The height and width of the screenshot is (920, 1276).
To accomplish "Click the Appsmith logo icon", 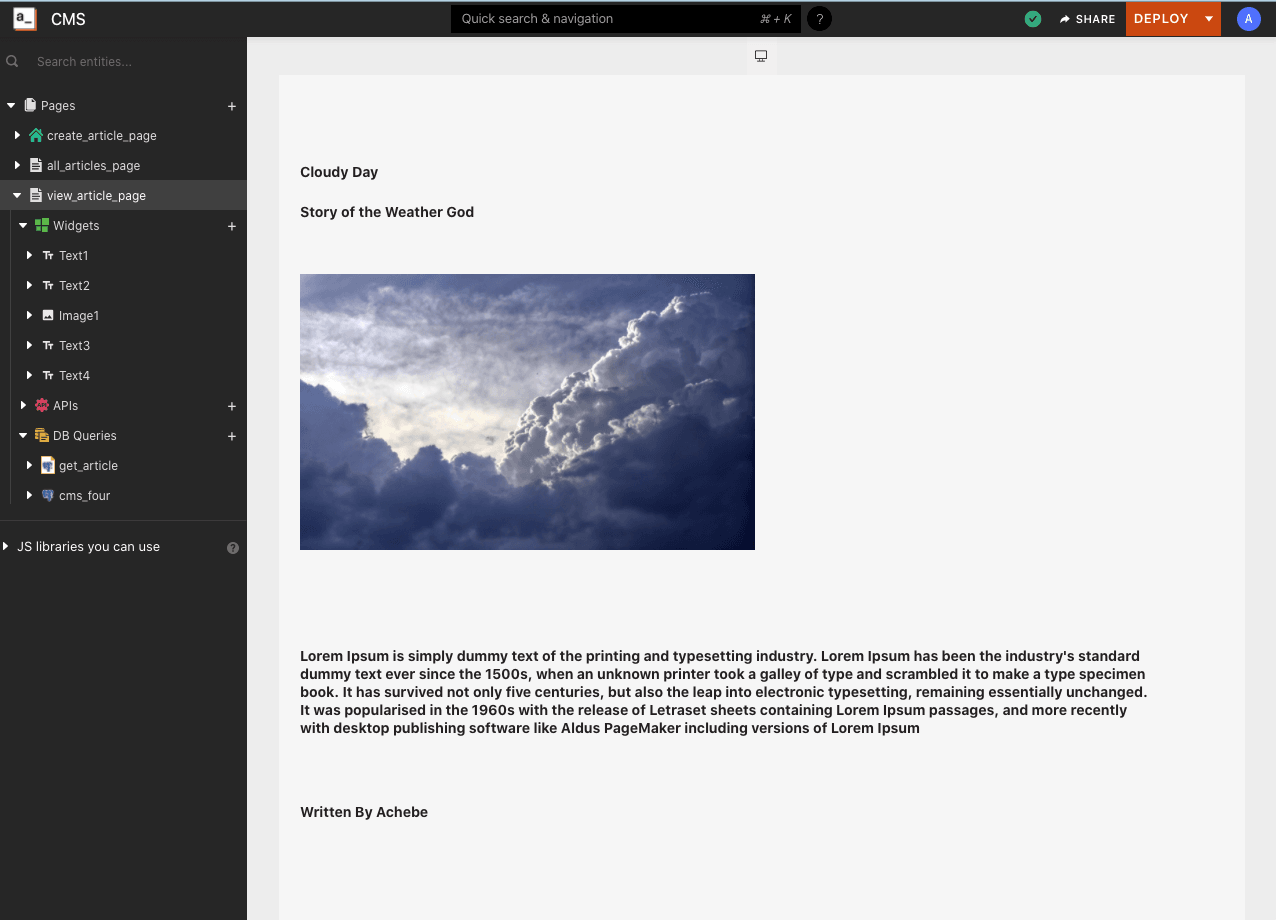I will (25, 18).
